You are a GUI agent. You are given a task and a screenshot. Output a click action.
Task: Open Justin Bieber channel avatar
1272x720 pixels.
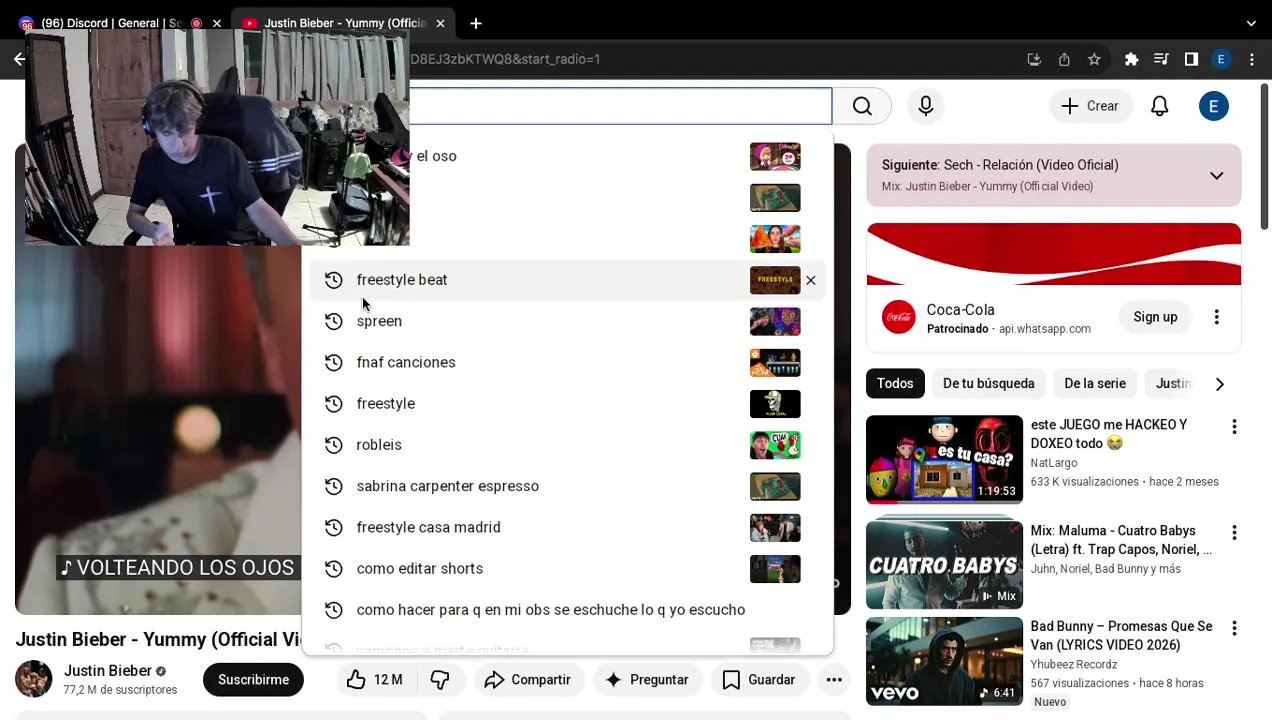pyautogui.click(x=33, y=679)
